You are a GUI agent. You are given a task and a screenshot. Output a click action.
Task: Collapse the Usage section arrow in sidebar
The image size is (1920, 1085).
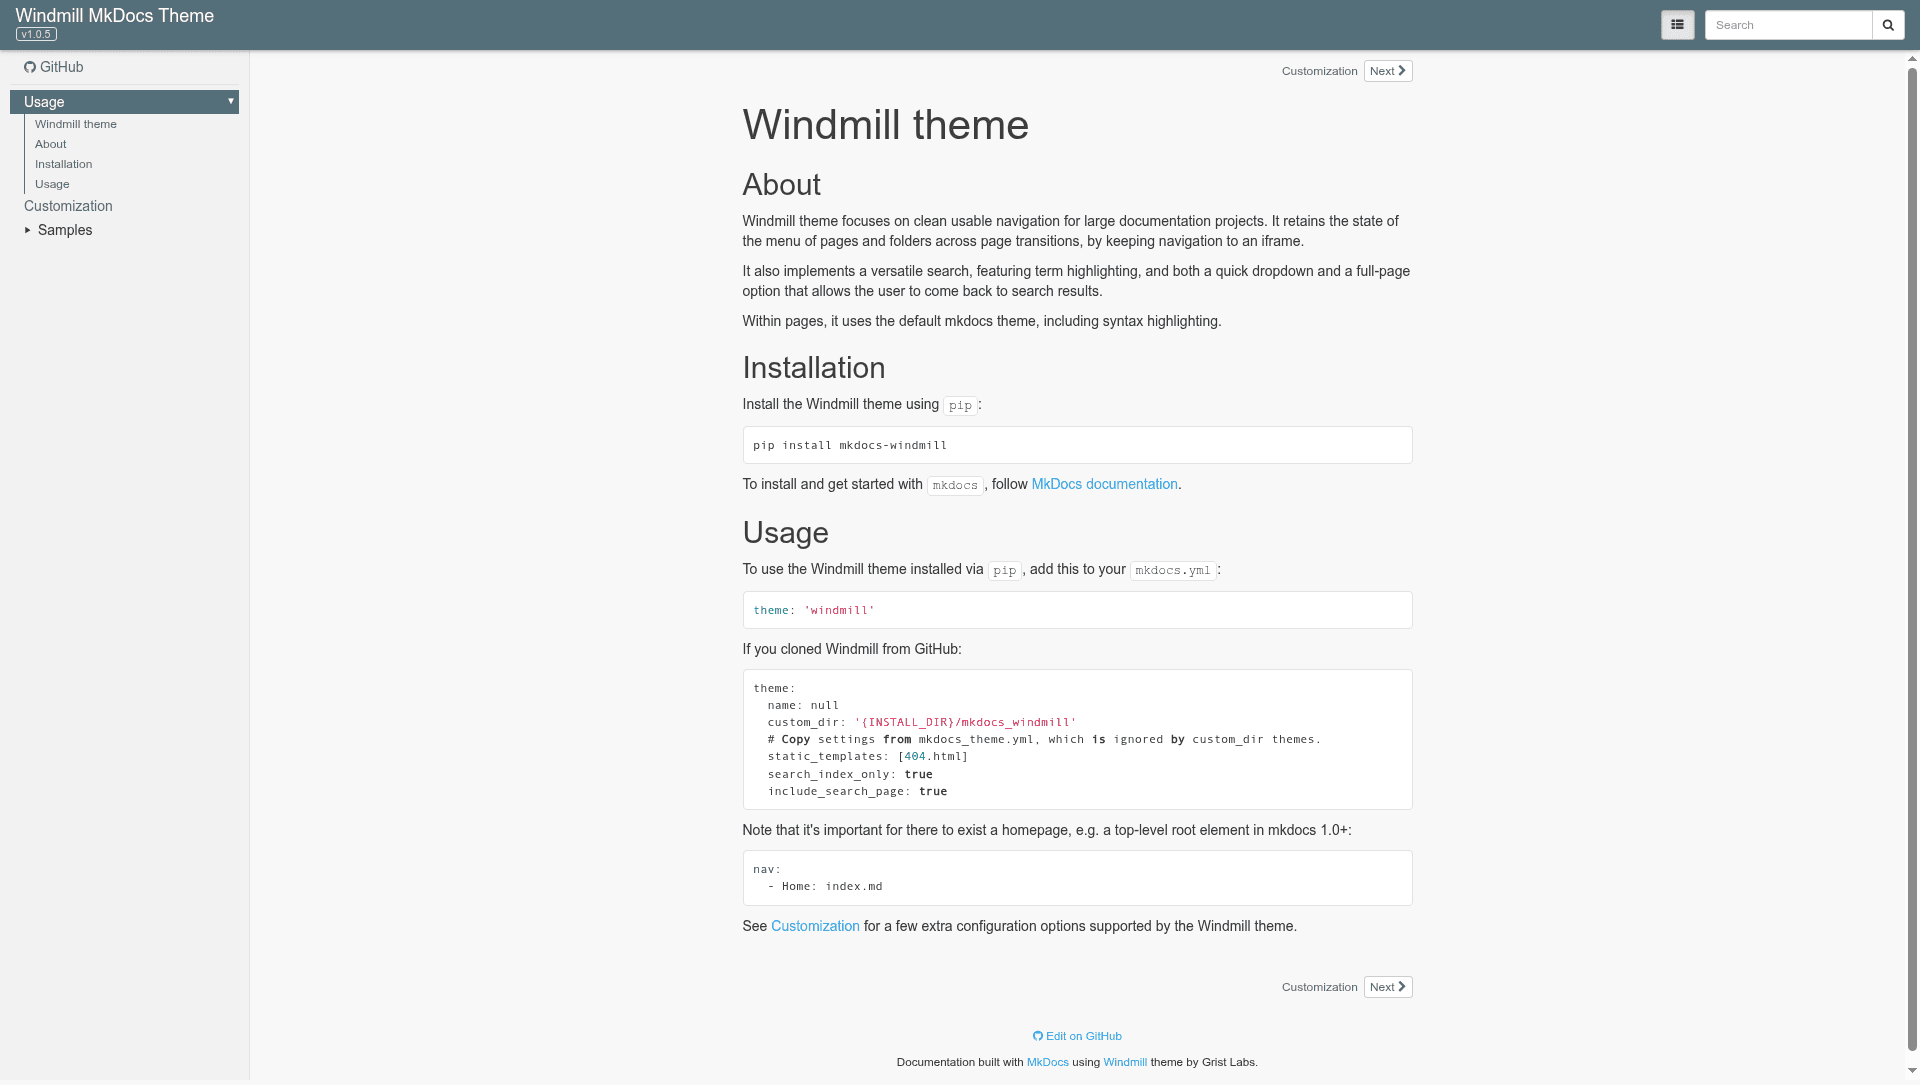[231, 101]
